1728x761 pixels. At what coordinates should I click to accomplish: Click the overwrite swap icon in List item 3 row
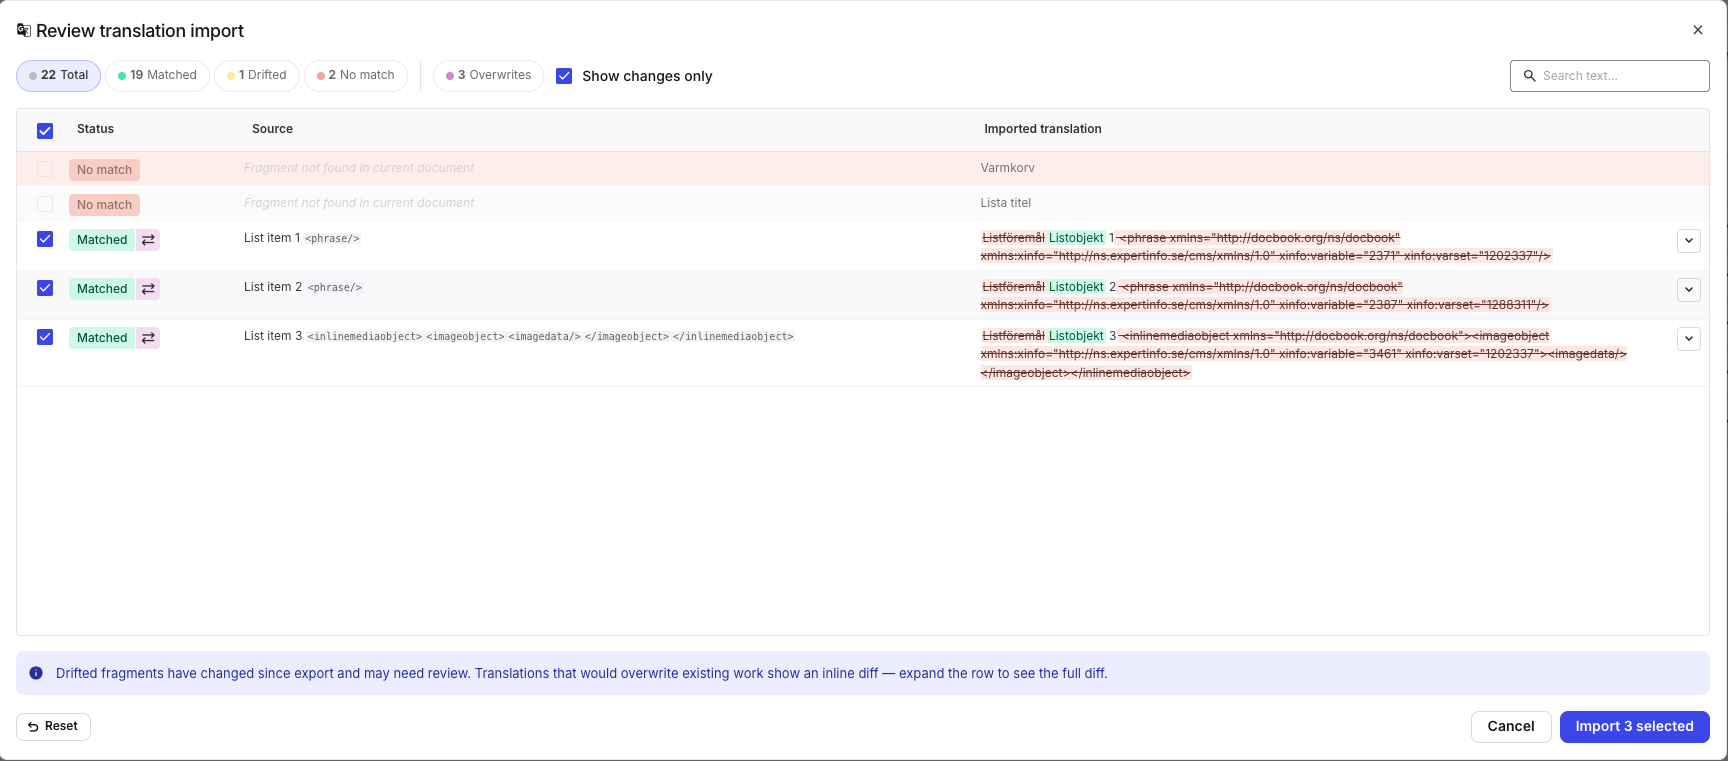[148, 338]
